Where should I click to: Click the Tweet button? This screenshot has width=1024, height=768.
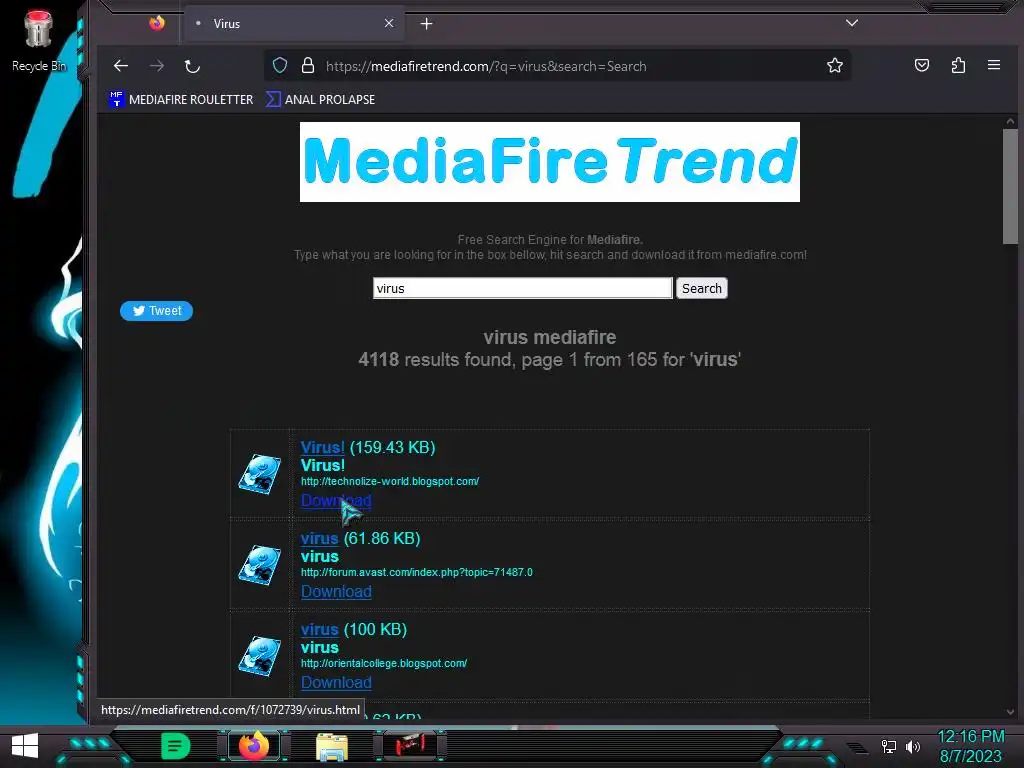coord(157,311)
